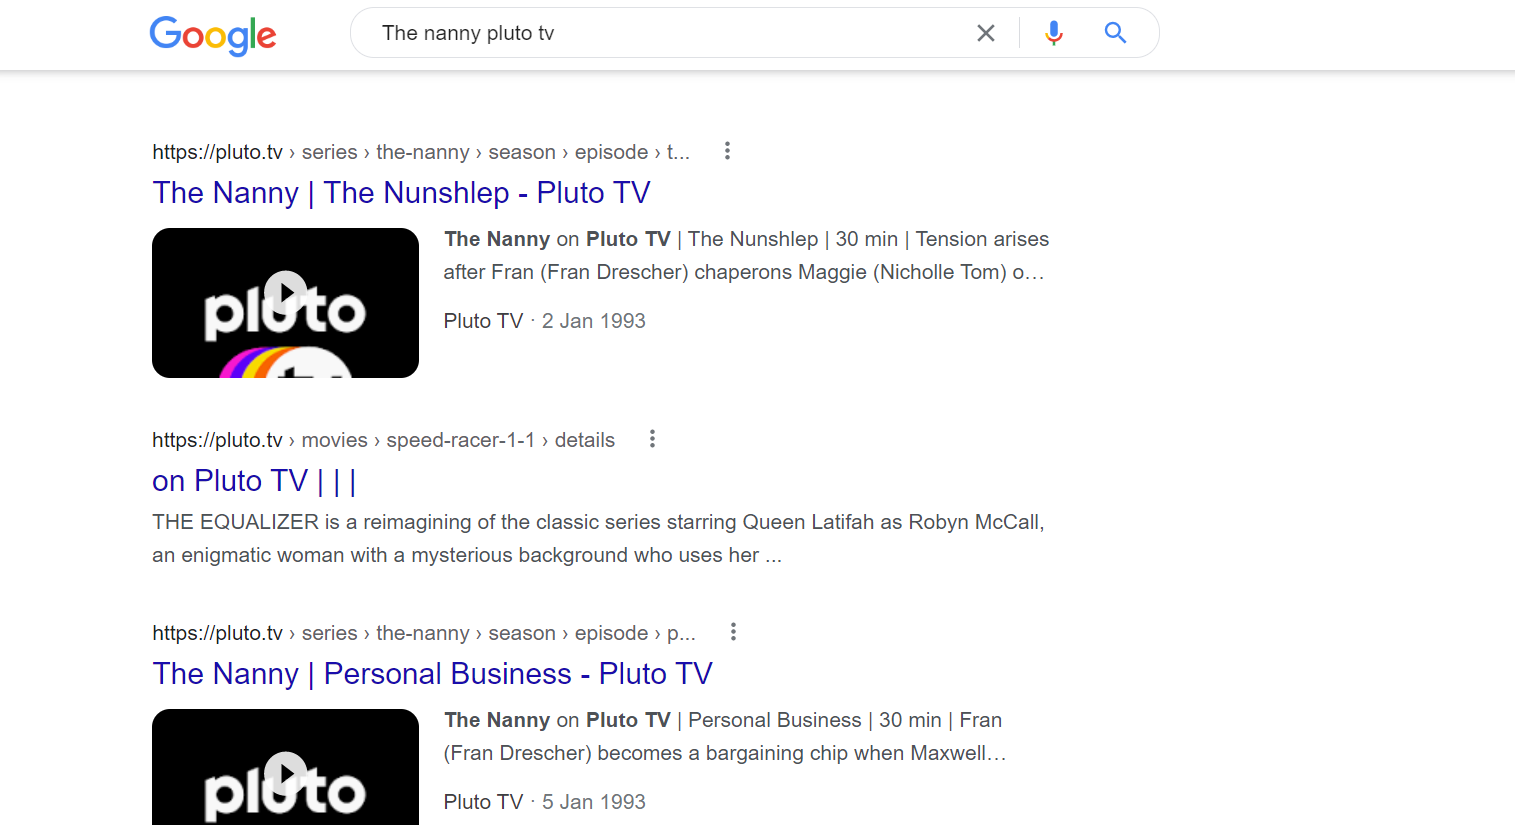The height and width of the screenshot is (825, 1515).
Task: Clear the search query with the X icon
Action: [986, 33]
